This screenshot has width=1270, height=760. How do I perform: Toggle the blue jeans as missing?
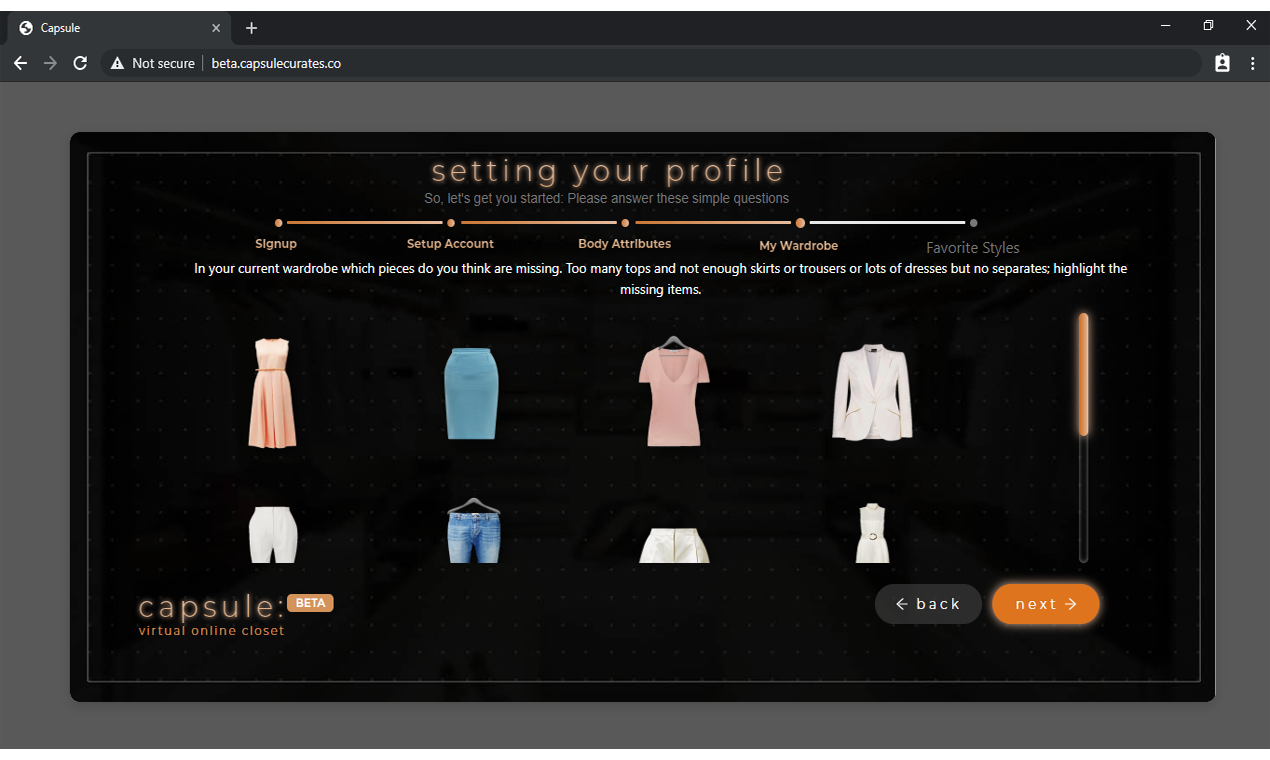[471, 533]
